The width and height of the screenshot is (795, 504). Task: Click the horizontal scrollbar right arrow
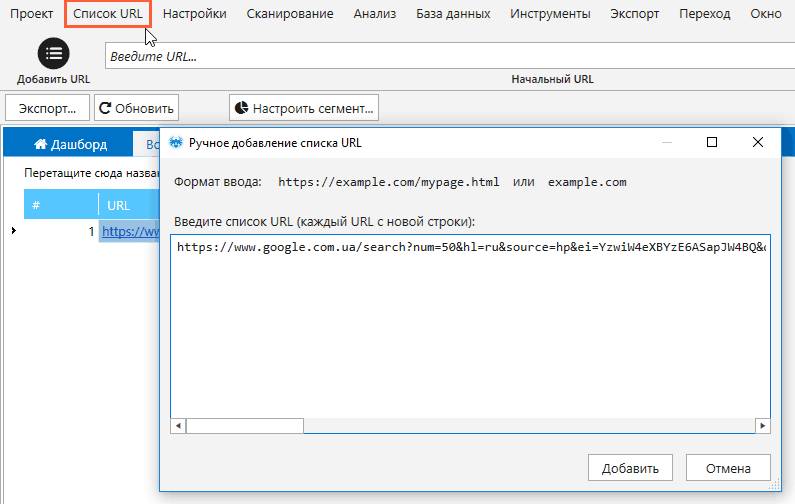[762, 425]
